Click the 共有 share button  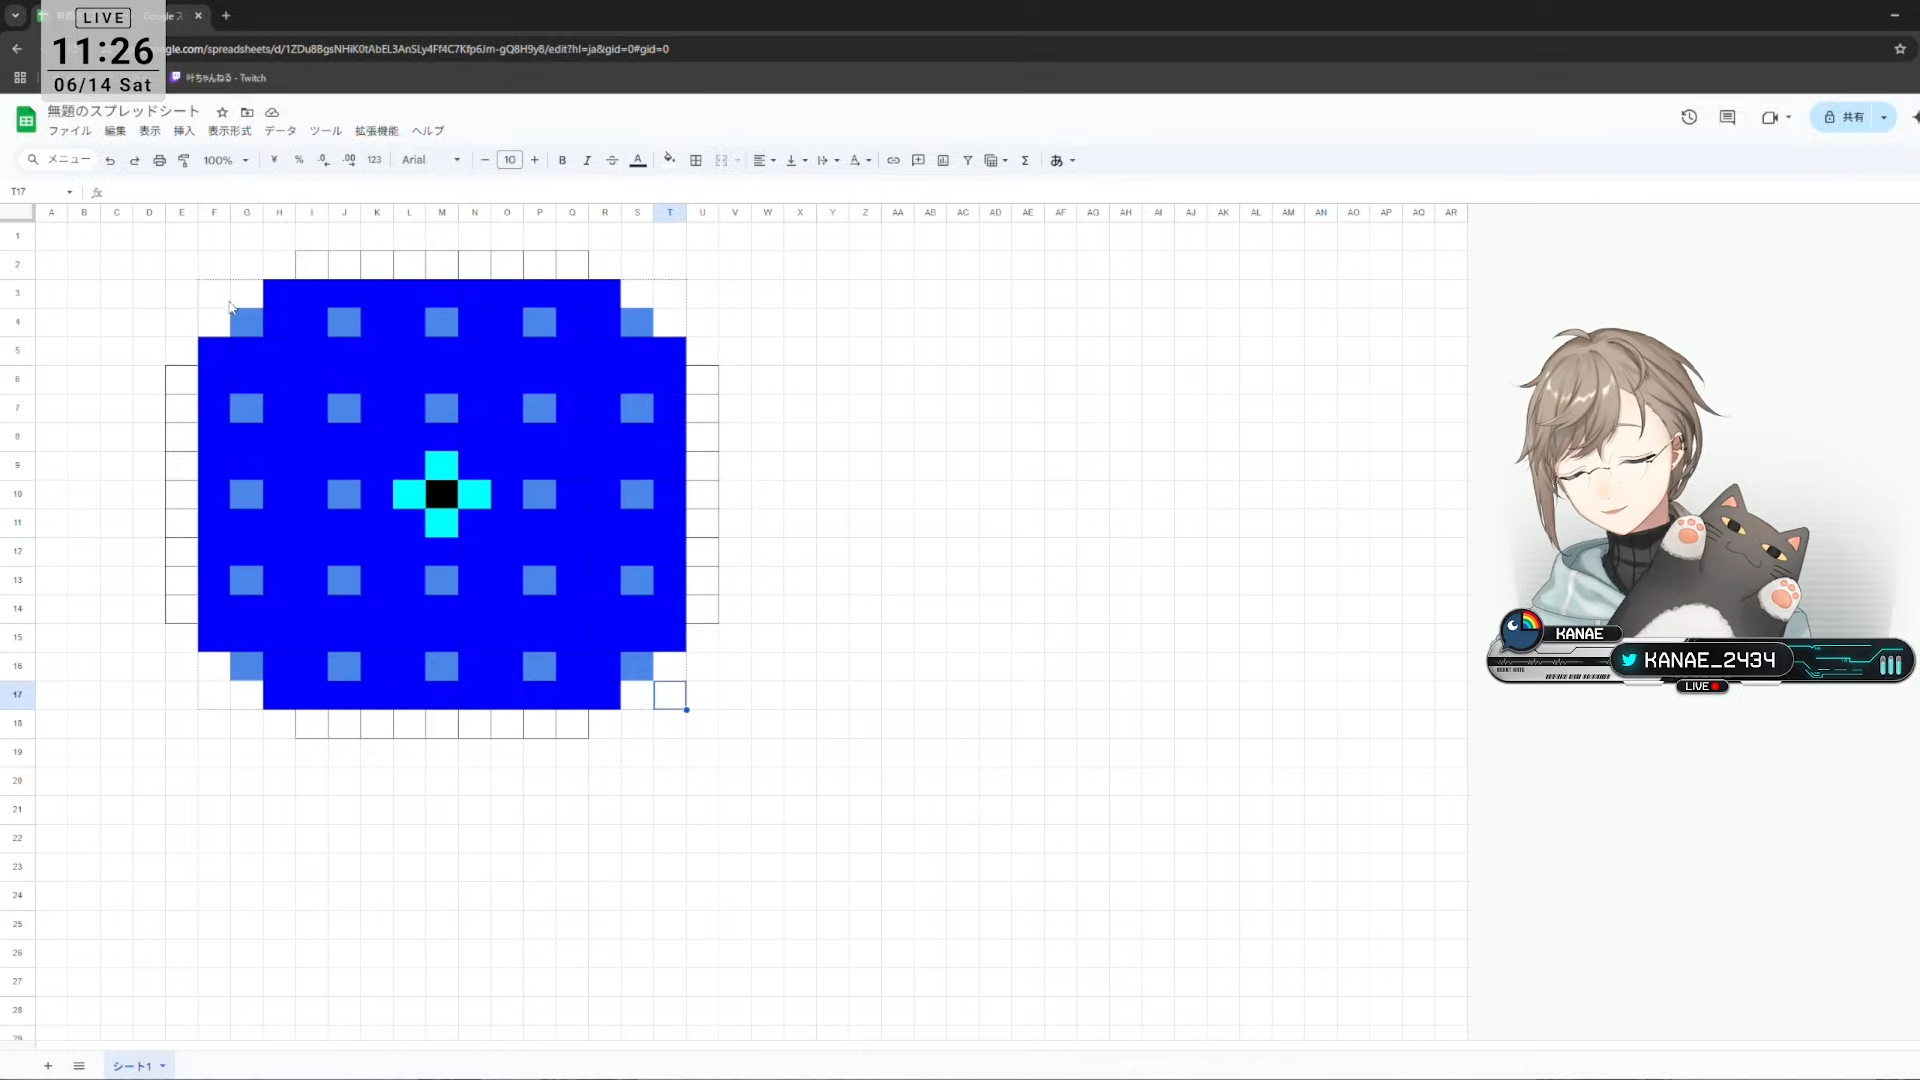[1843, 117]
